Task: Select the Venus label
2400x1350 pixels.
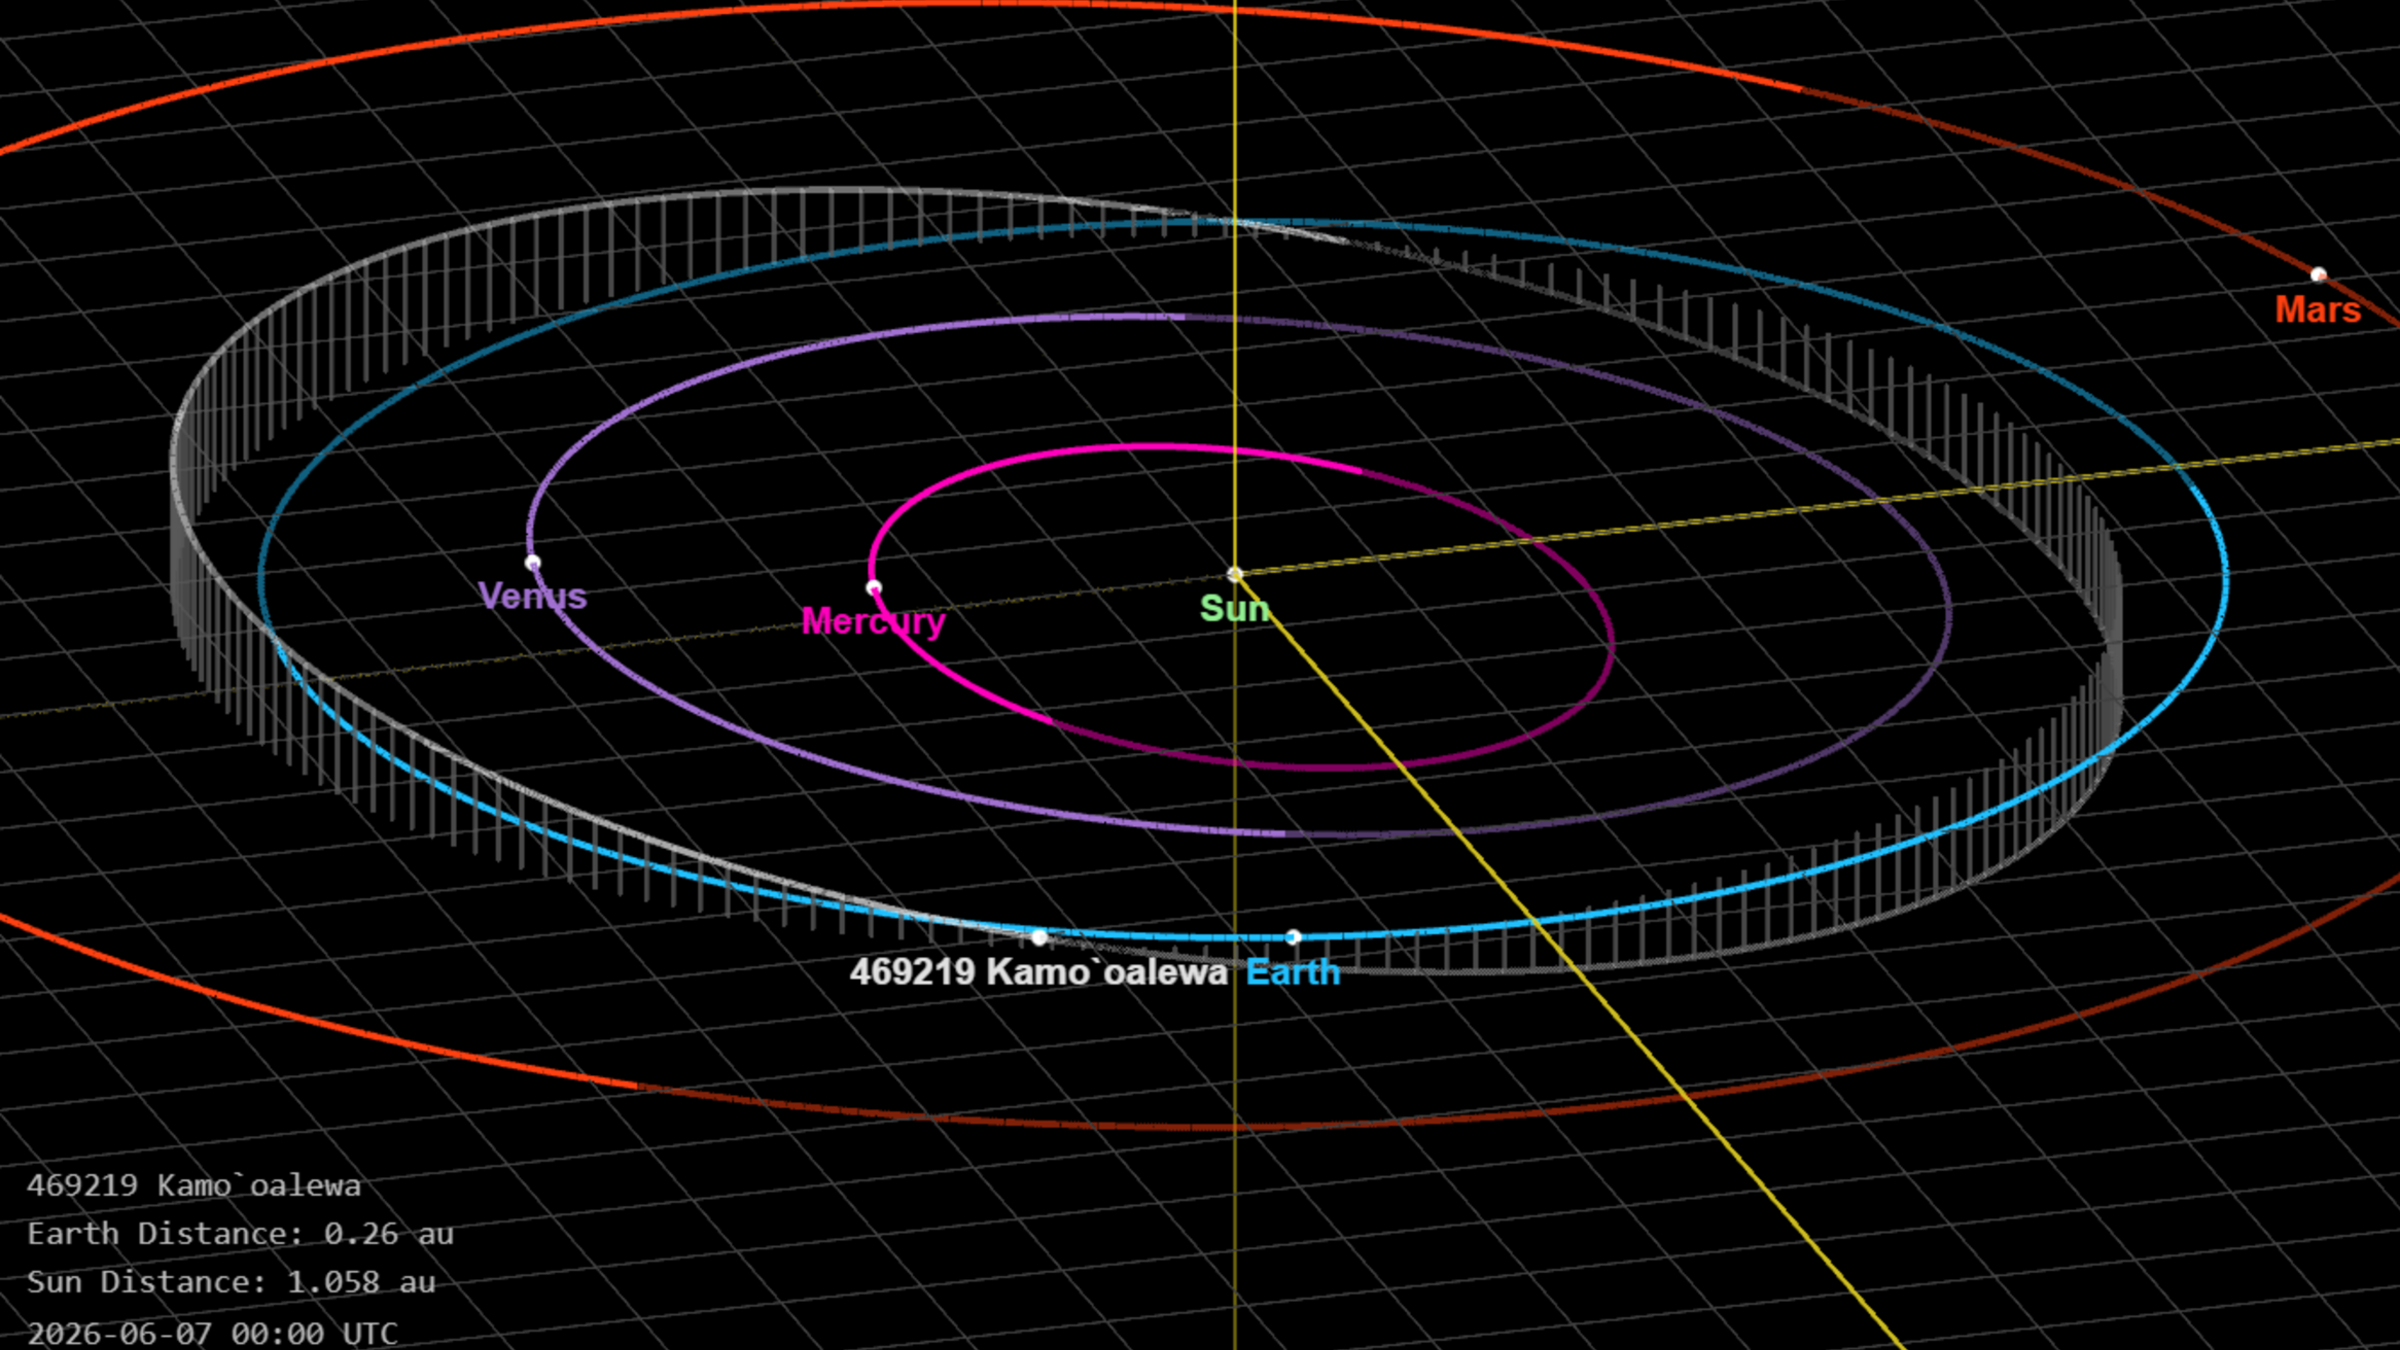Action: coord(533,597)
